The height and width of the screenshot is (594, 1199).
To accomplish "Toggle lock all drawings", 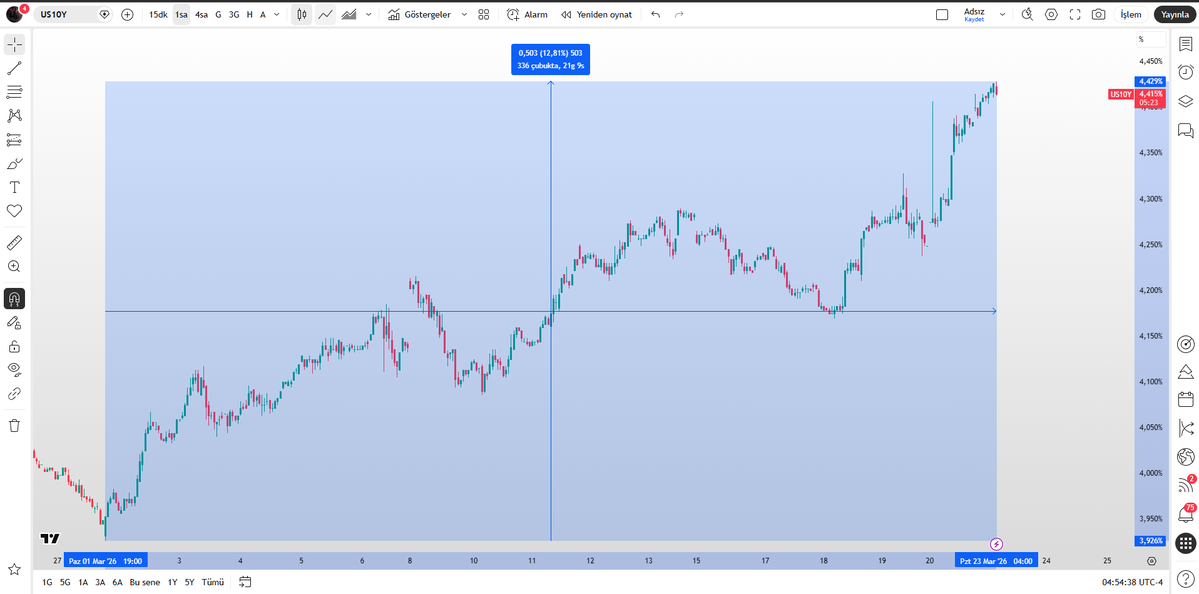I will 15,346.
